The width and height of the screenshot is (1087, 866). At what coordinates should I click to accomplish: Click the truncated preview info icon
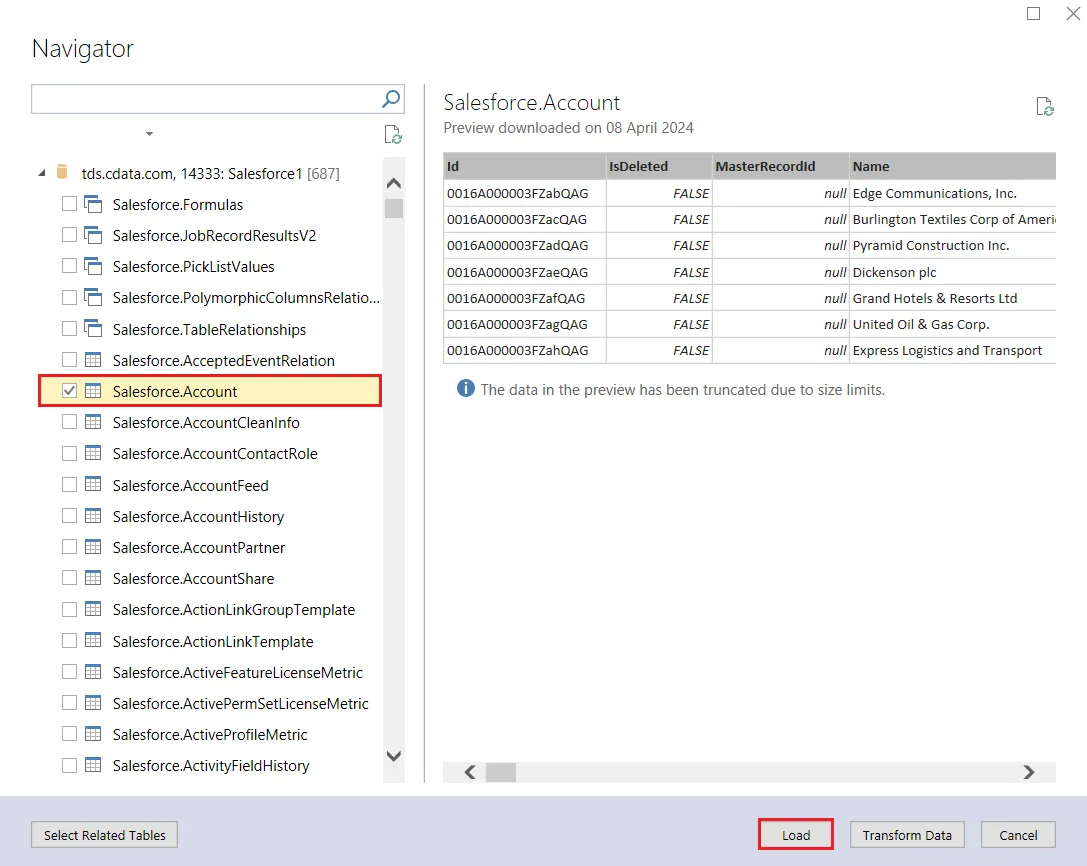(465, 389)
